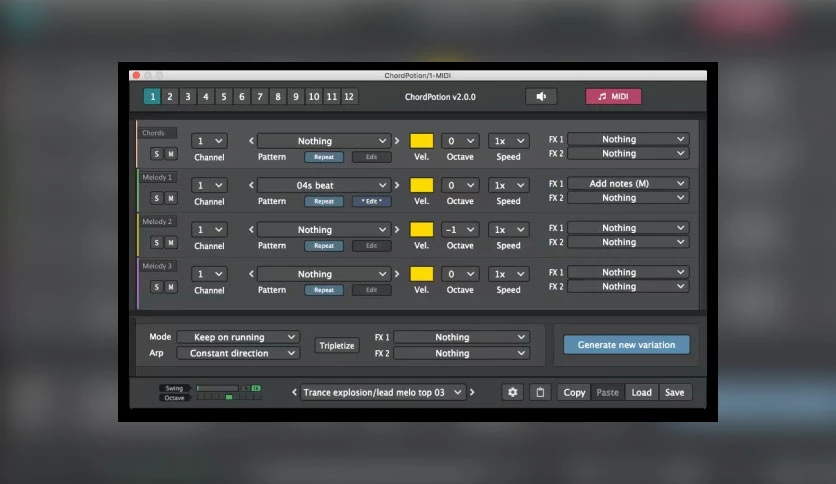Click the Save button

click(x=674, y=392)
